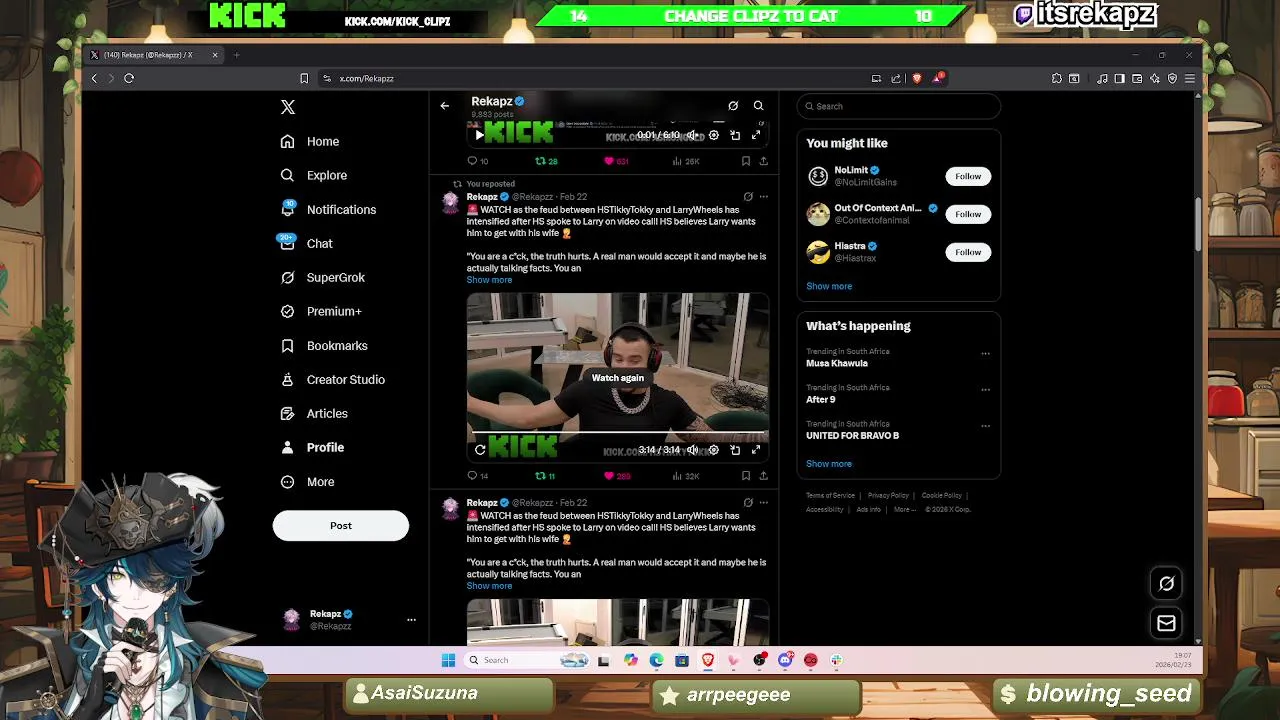Open the browser extensions puzzle icon
This screenshot has height=720, width=1280.
[1057, 78]
